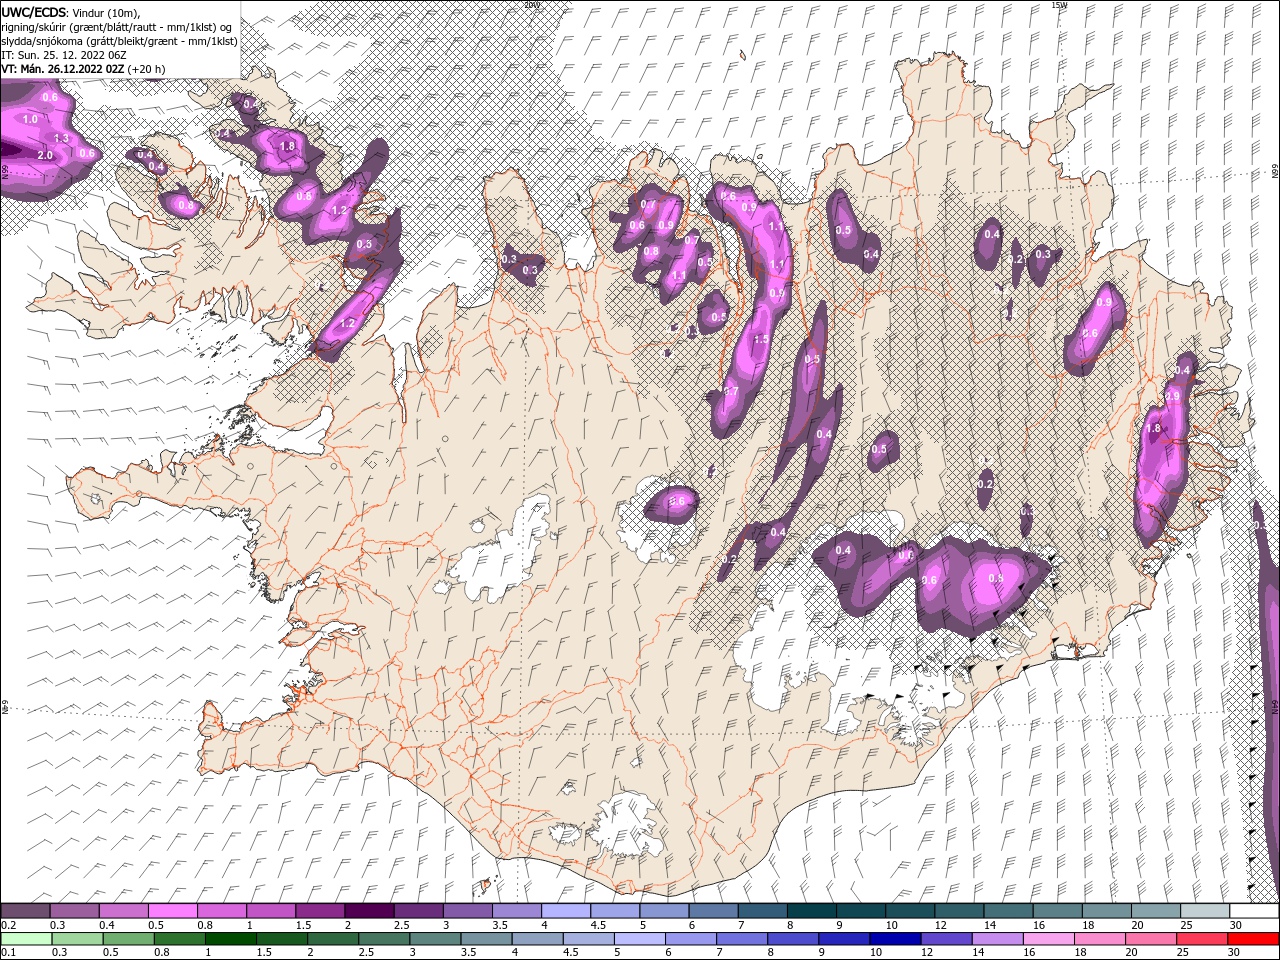Click the '1.5' value in the north-central snow band

click(x=761, y=340)
